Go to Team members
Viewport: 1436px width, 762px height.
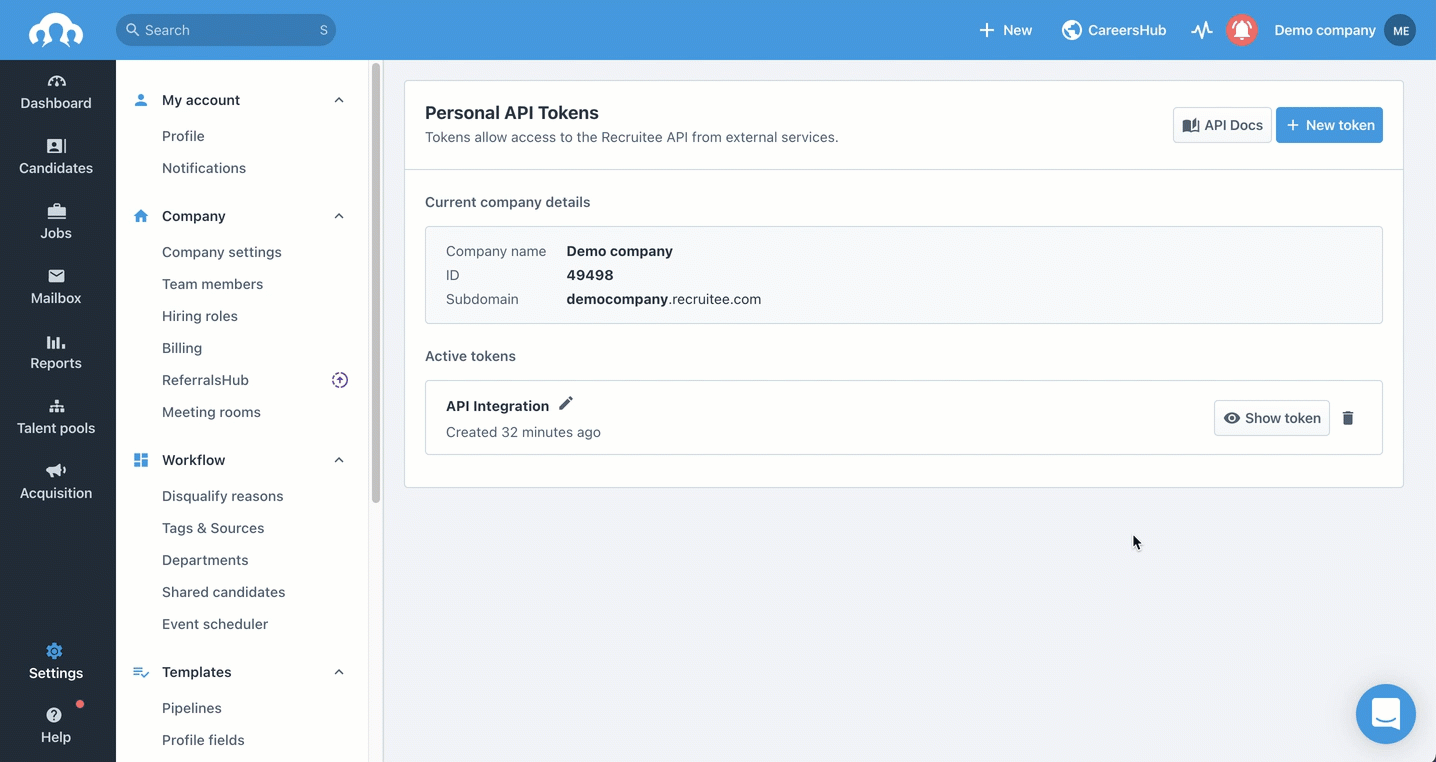point(212,284)
